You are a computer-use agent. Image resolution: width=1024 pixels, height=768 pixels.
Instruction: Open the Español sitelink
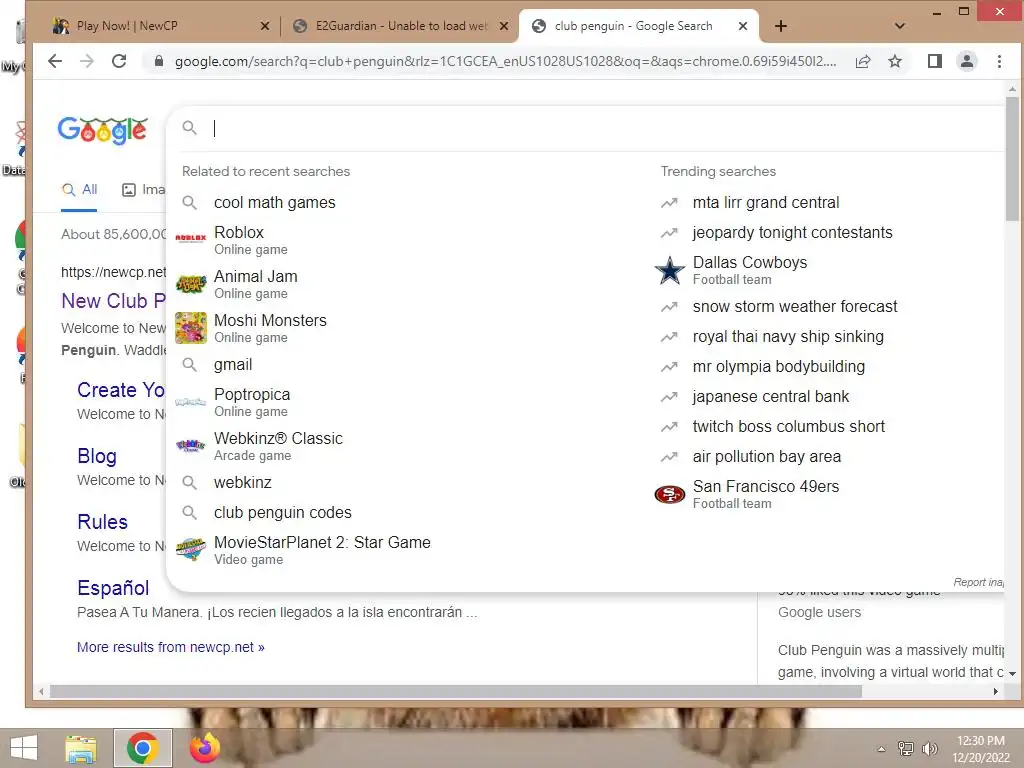pos(113,588)
